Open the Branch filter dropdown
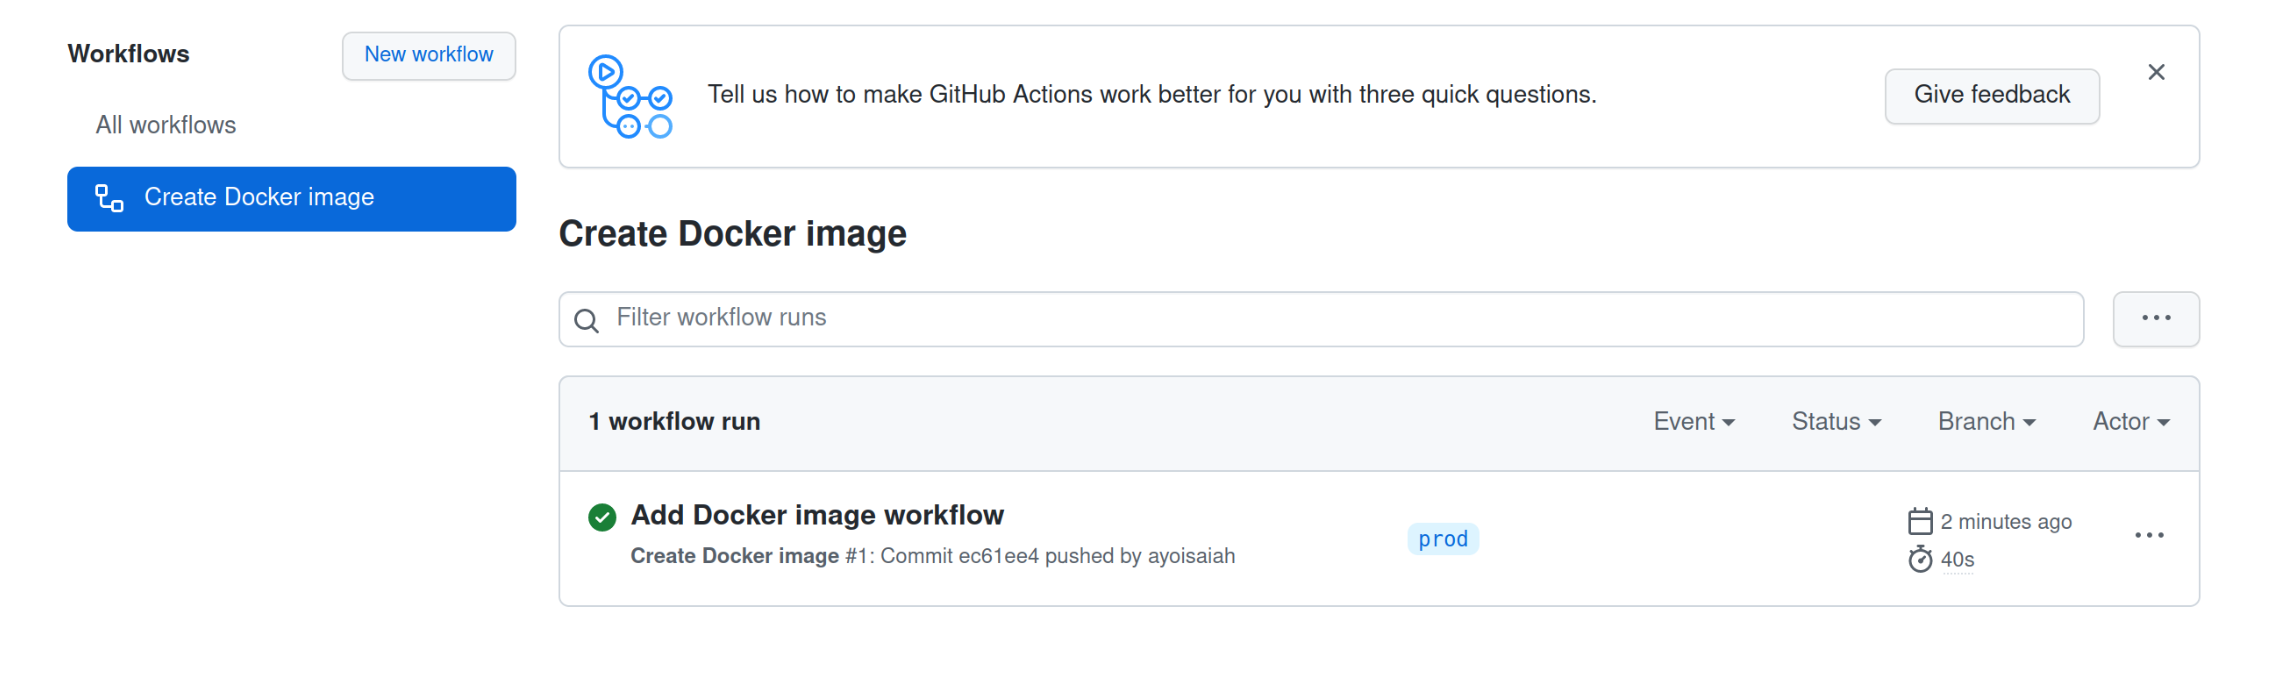Viewport: 2271px width, 689px height. 1985,422
